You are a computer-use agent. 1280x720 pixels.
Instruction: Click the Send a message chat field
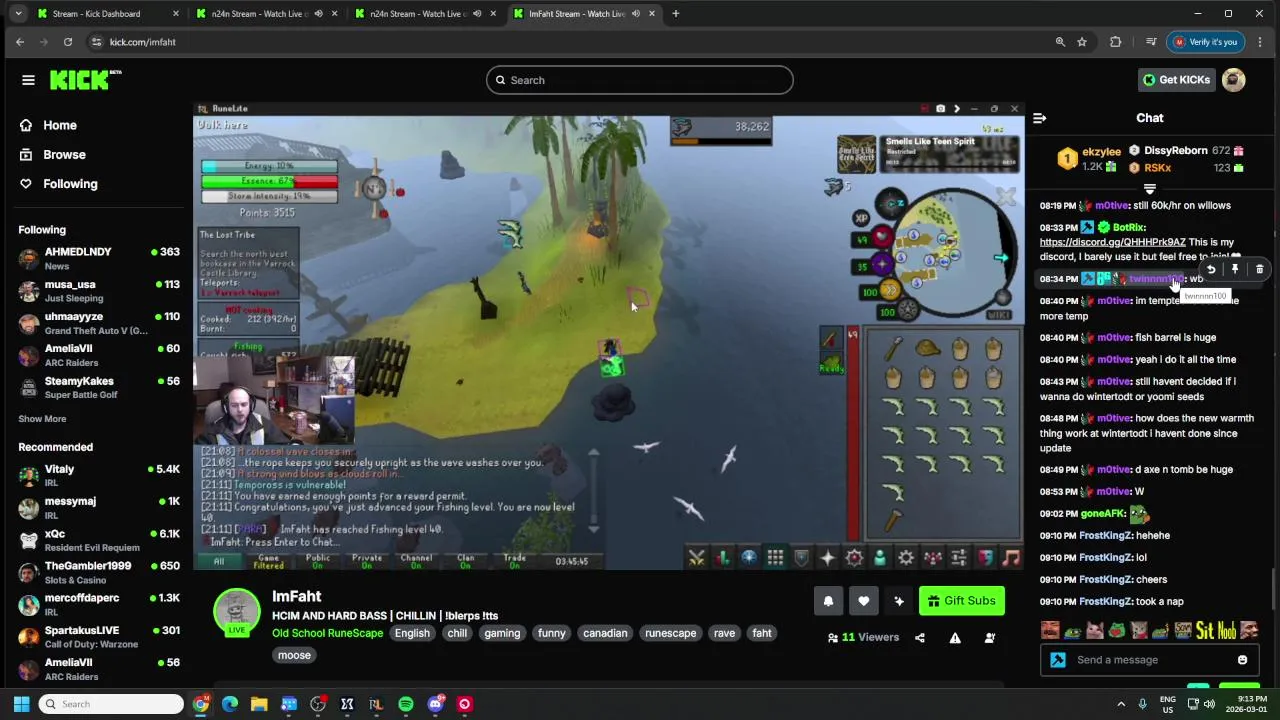point(1148,660)
